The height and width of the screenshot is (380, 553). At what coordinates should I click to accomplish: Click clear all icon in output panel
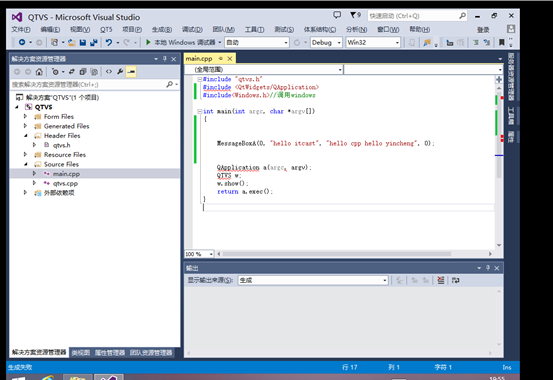click(x=440, y=280)
